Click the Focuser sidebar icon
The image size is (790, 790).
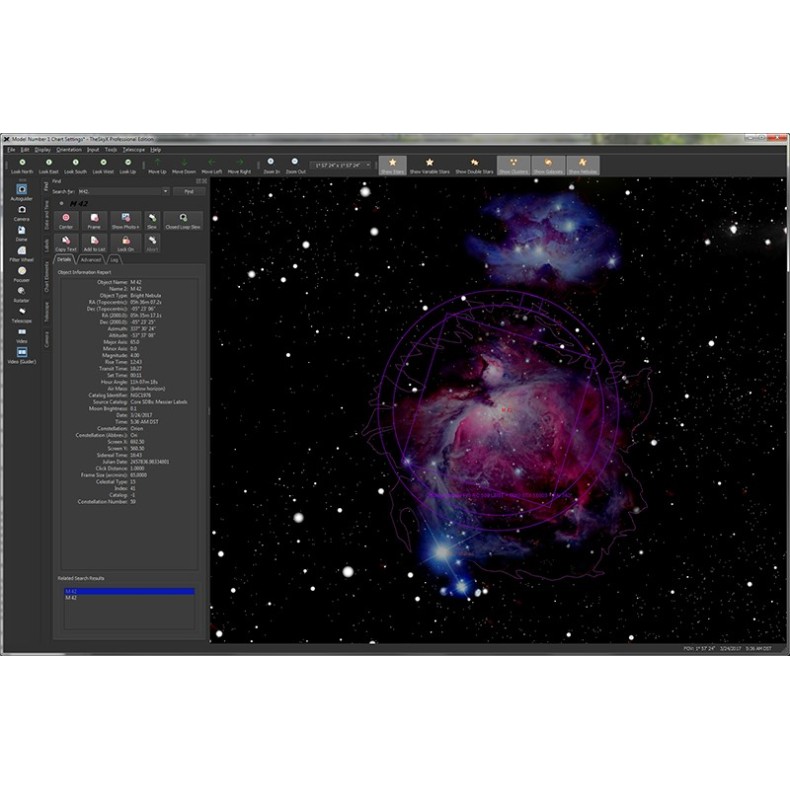(22, 273)
